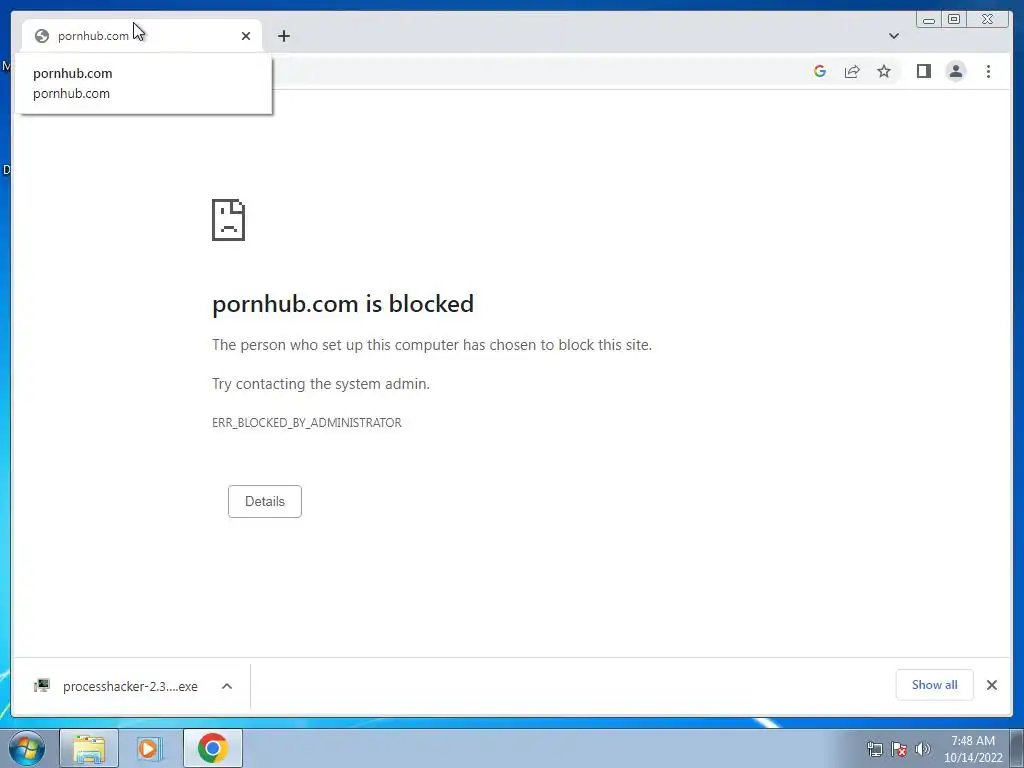Viewport: 1024px width, 768px height.
Task: Close the pornhub.com tab
Action: click(x=246, y=36)
